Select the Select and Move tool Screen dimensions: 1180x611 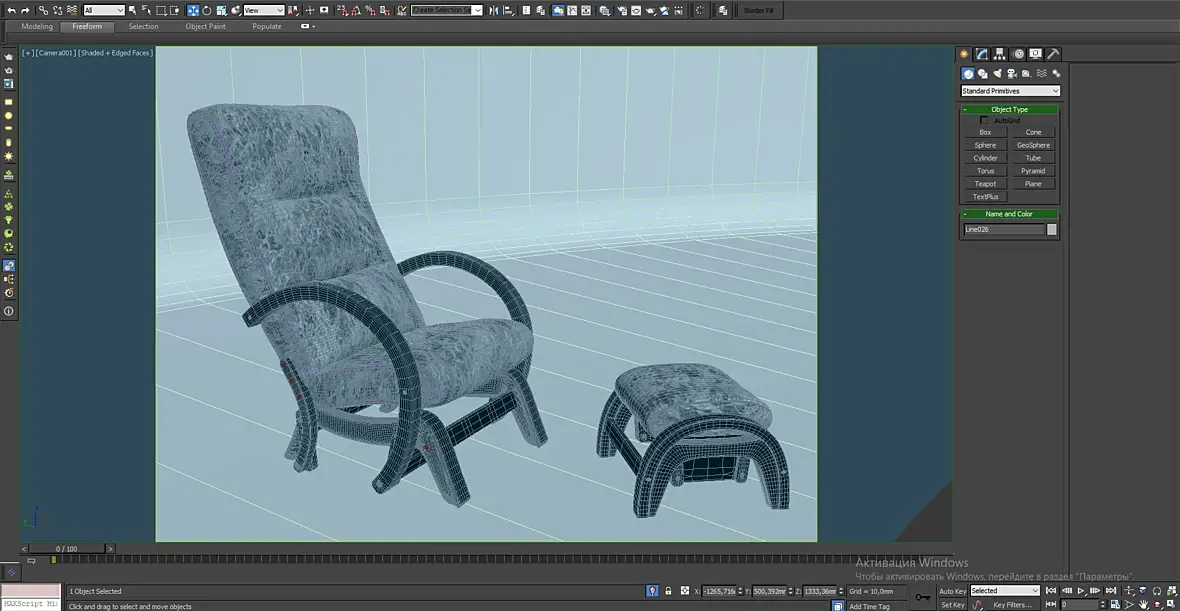tap(193, 10)
